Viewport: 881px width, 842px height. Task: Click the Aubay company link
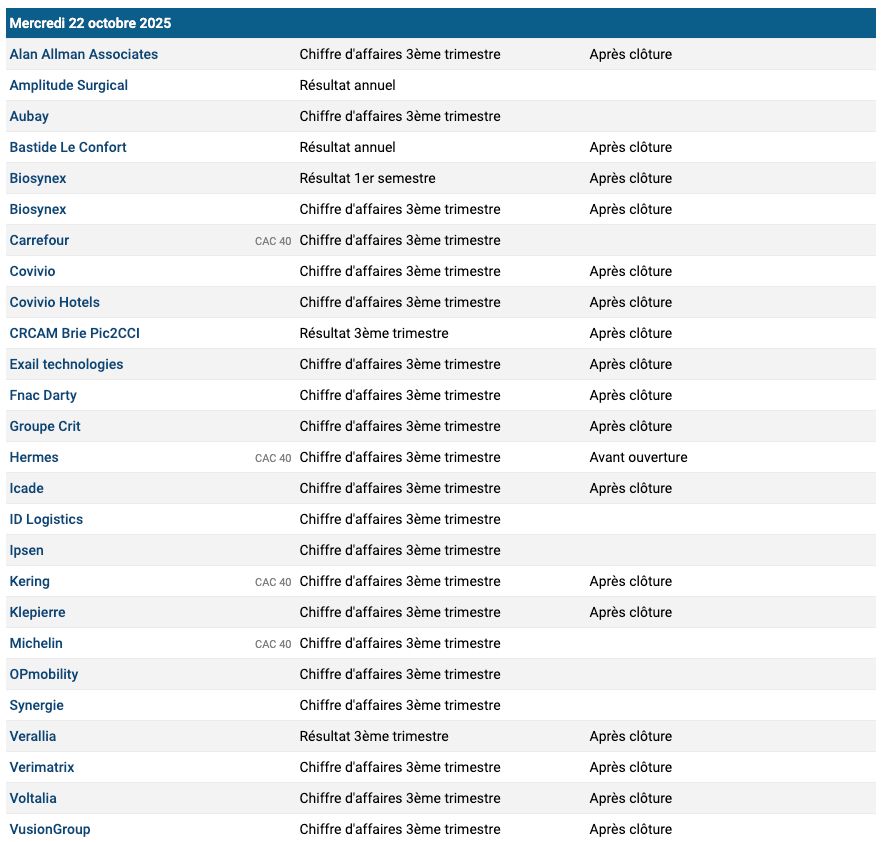[29, 116]
